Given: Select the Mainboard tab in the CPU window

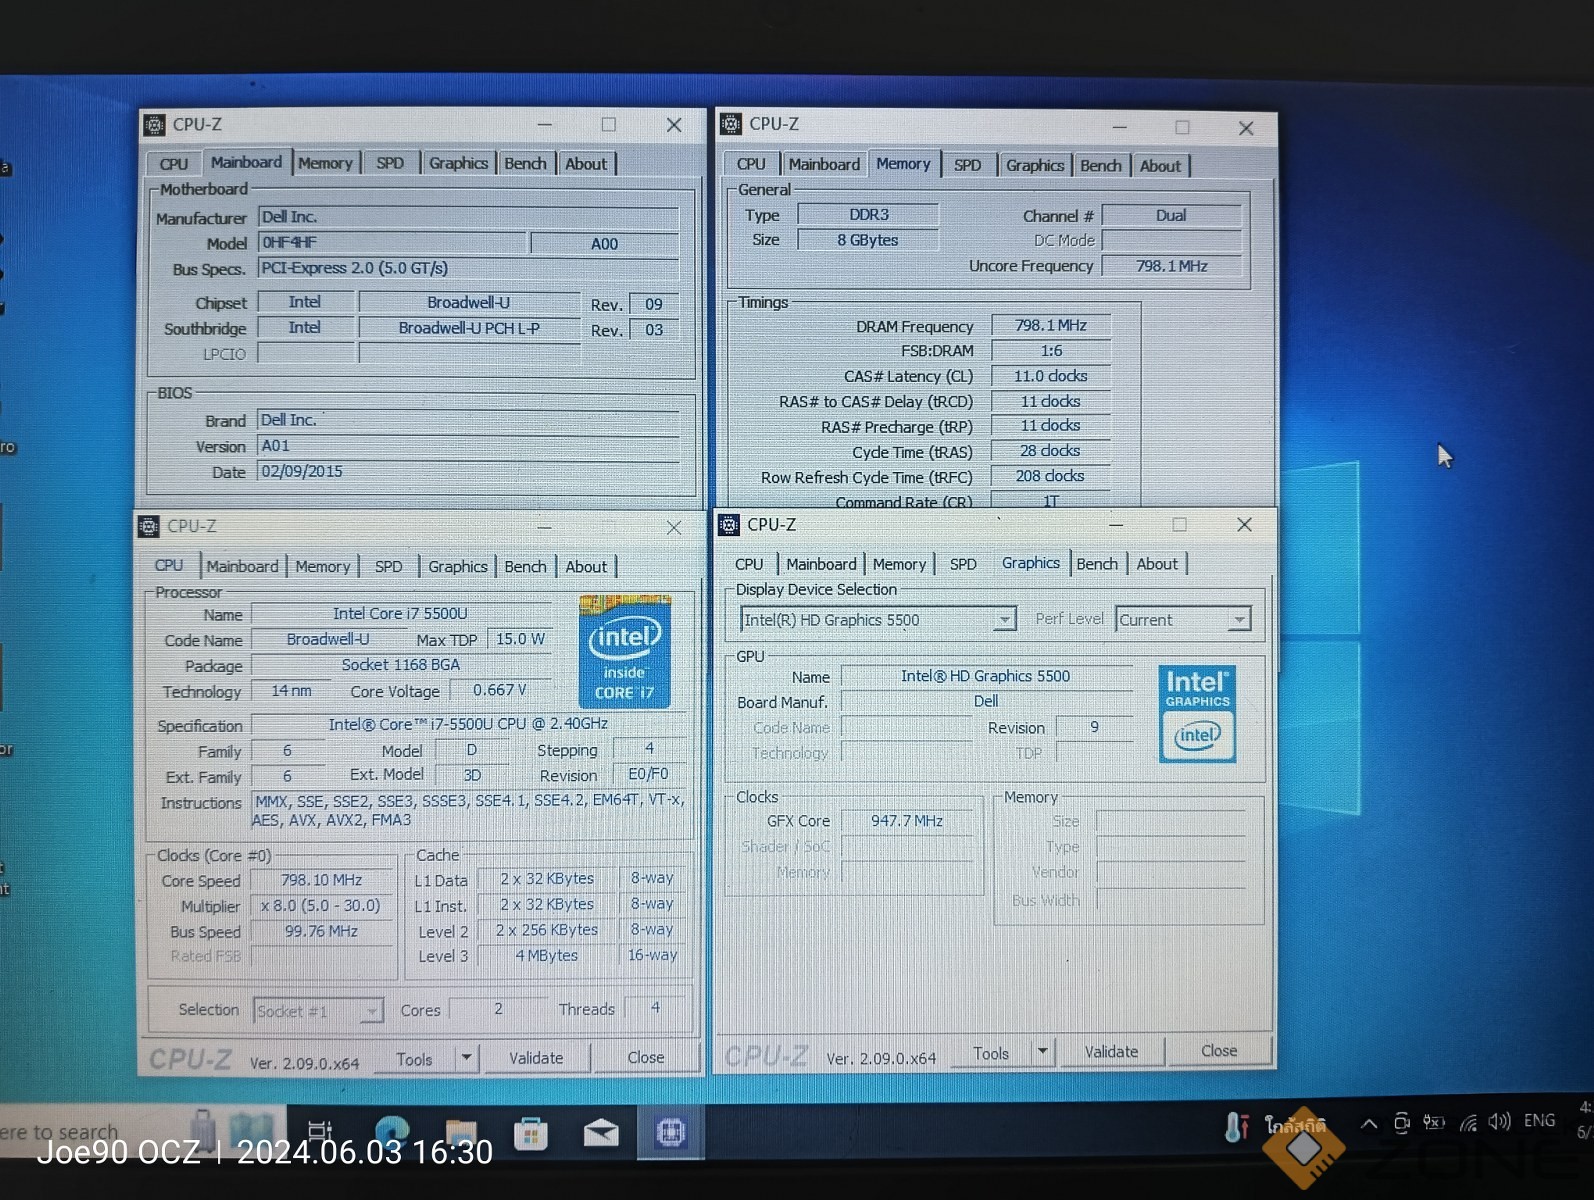Looking at the screenshot, I should (x=243, y=567).
